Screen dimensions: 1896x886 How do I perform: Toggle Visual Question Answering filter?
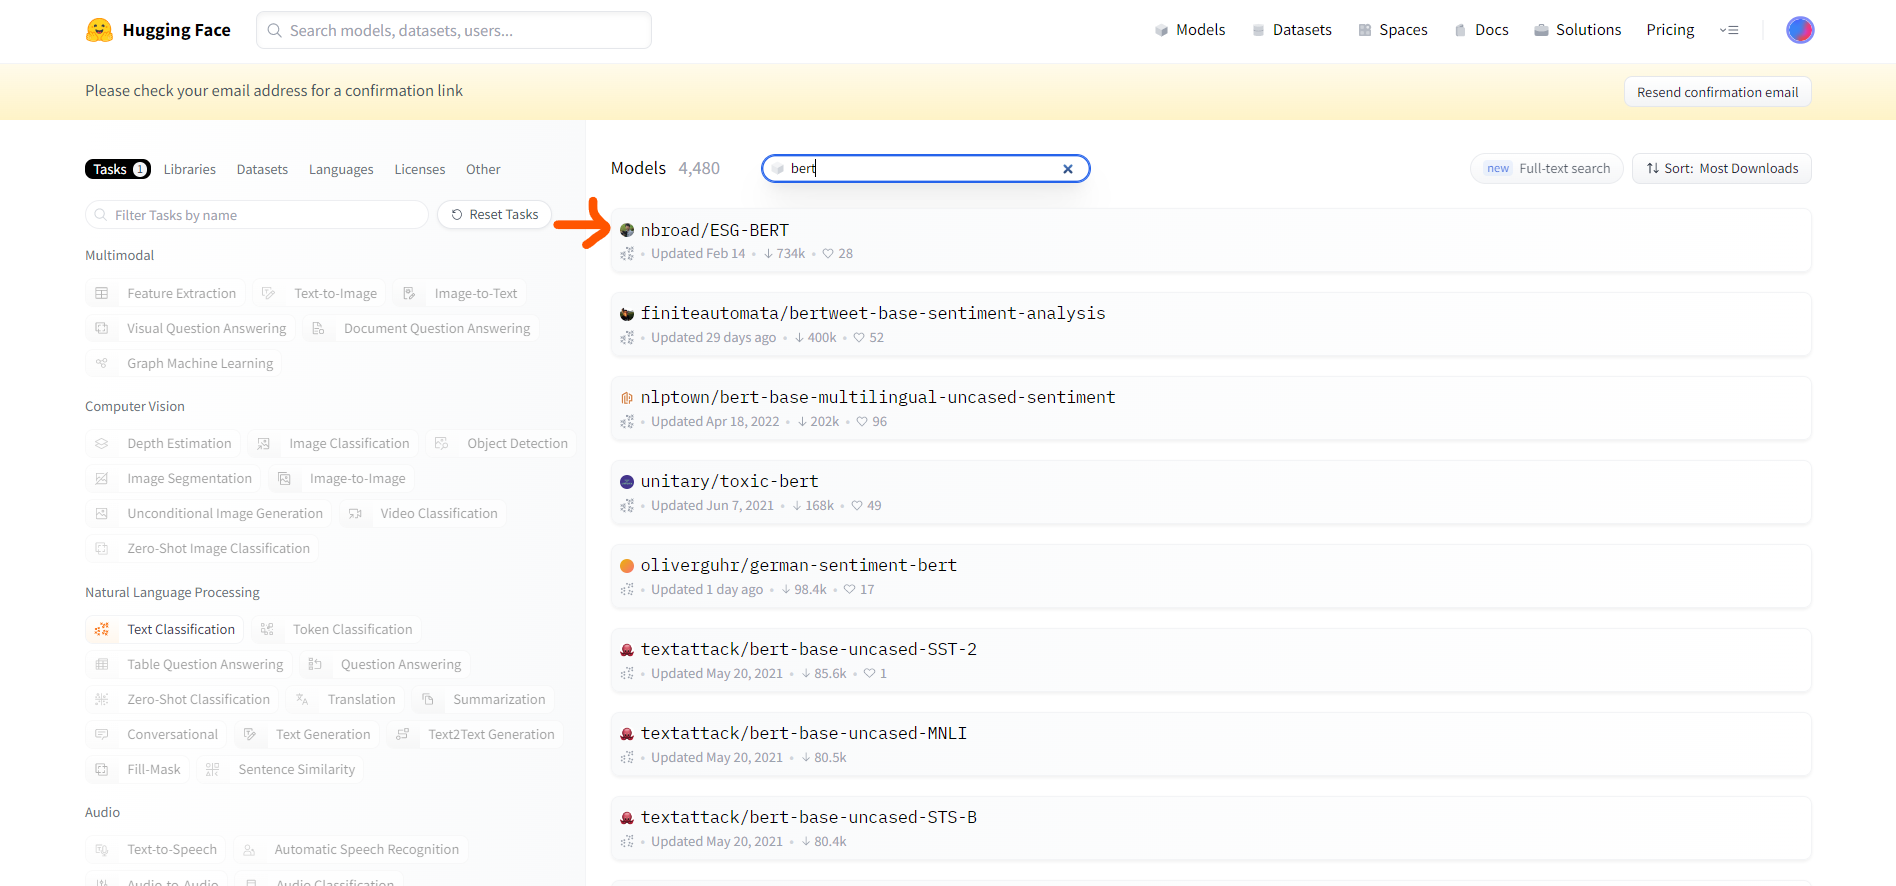190,328
